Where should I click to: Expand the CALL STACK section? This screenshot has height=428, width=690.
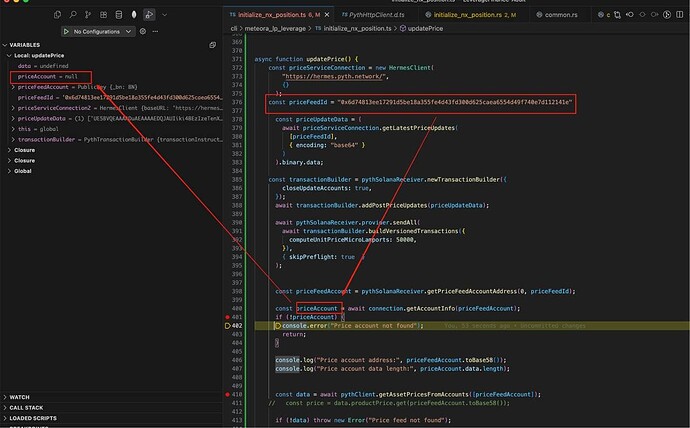[27, 408]
